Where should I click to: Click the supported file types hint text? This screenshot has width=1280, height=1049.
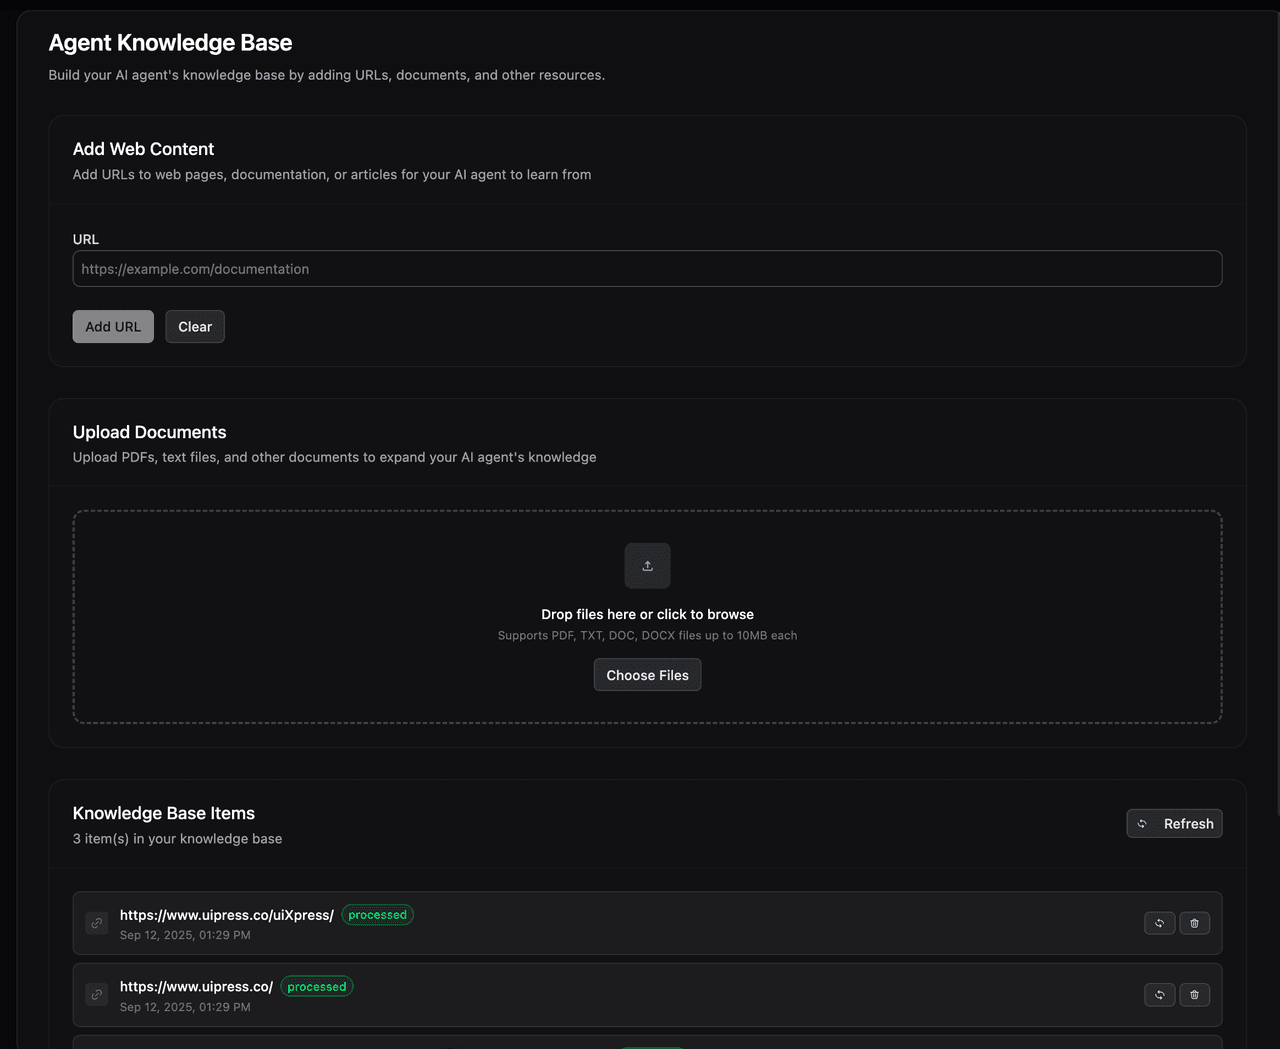point(647,636)
